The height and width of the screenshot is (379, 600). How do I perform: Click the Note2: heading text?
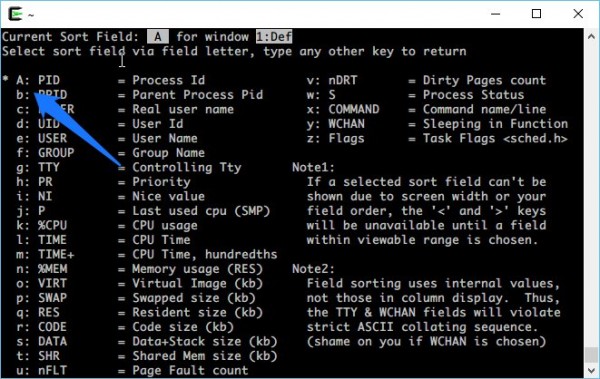point(313,269)
